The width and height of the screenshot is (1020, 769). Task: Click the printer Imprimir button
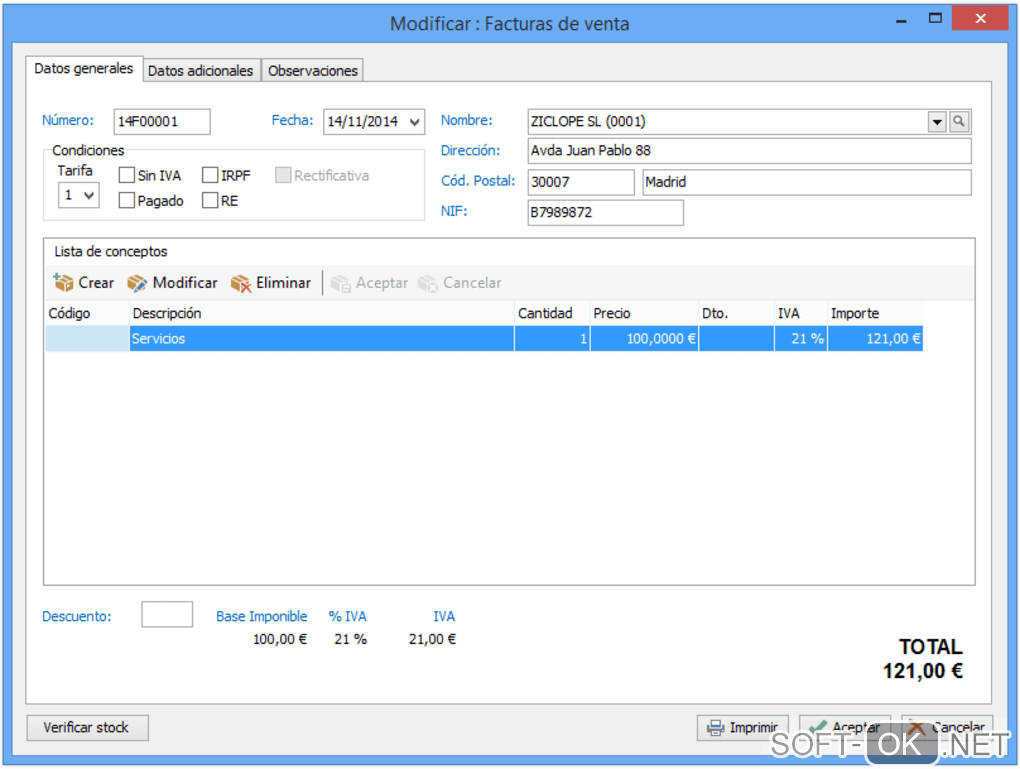pyautogui.click(x=742, y=727)
